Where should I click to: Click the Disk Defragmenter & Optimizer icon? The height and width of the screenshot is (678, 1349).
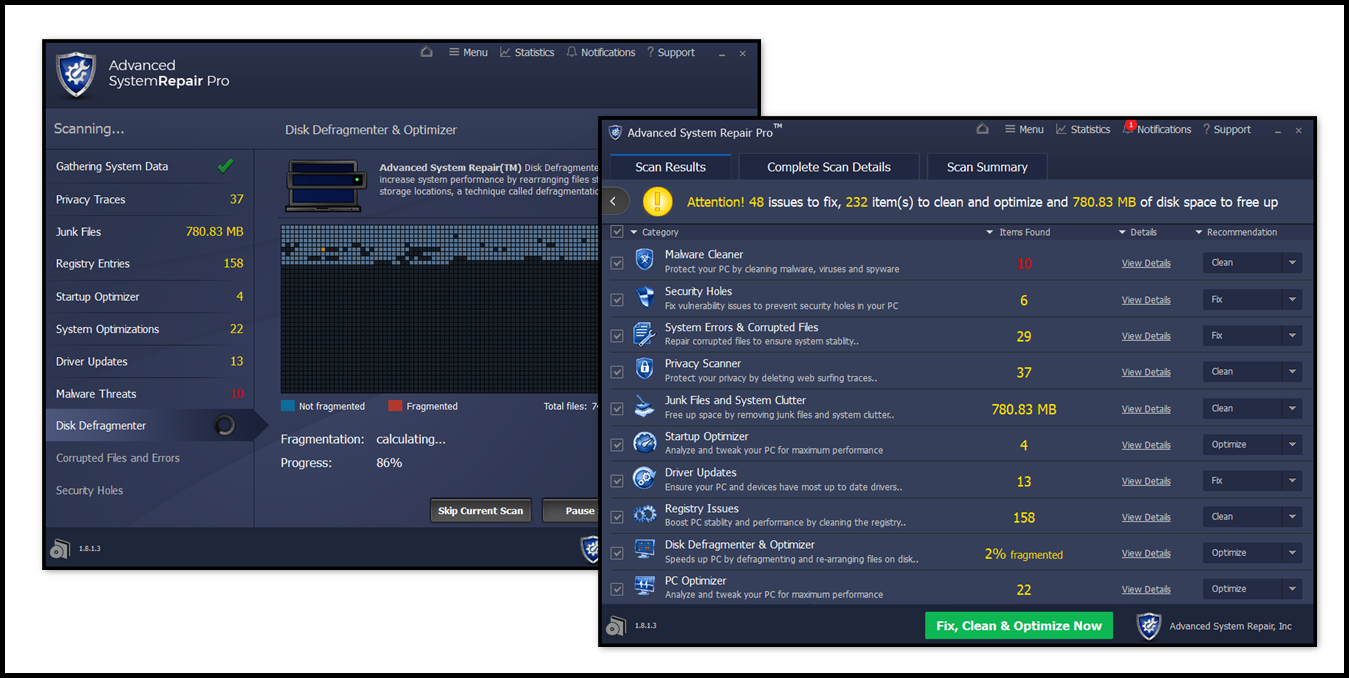pos(644,551)
